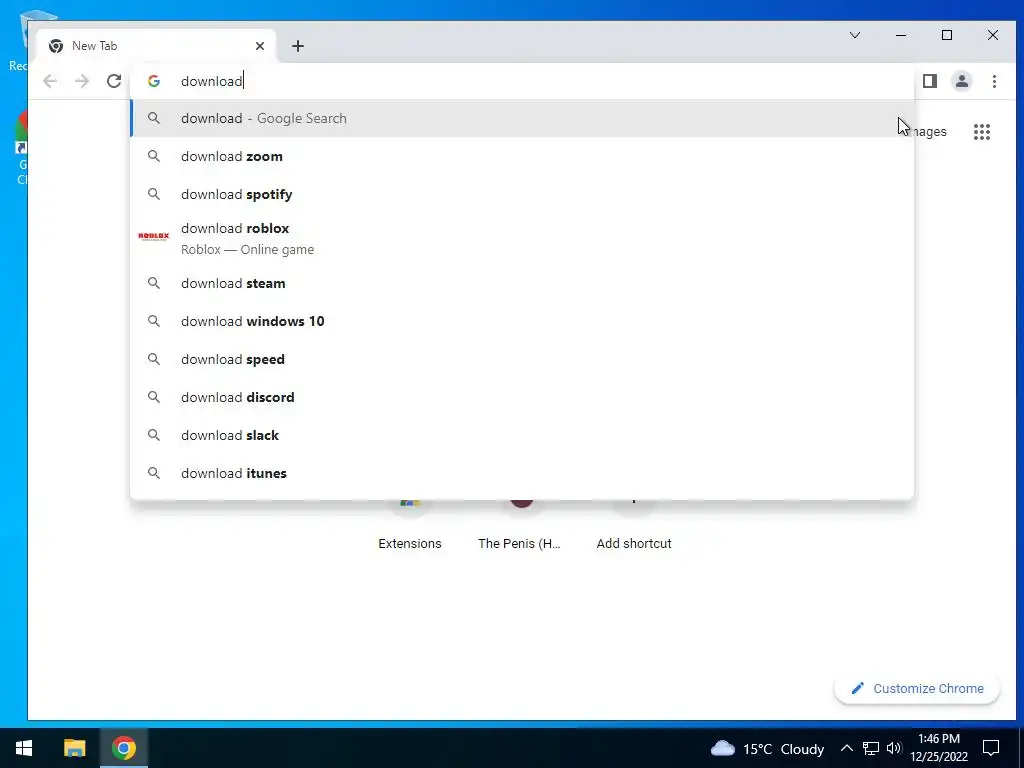1024x768 pixels.
Task: Pick the 'download windows 10' suggestion
Action: point(522,321)
